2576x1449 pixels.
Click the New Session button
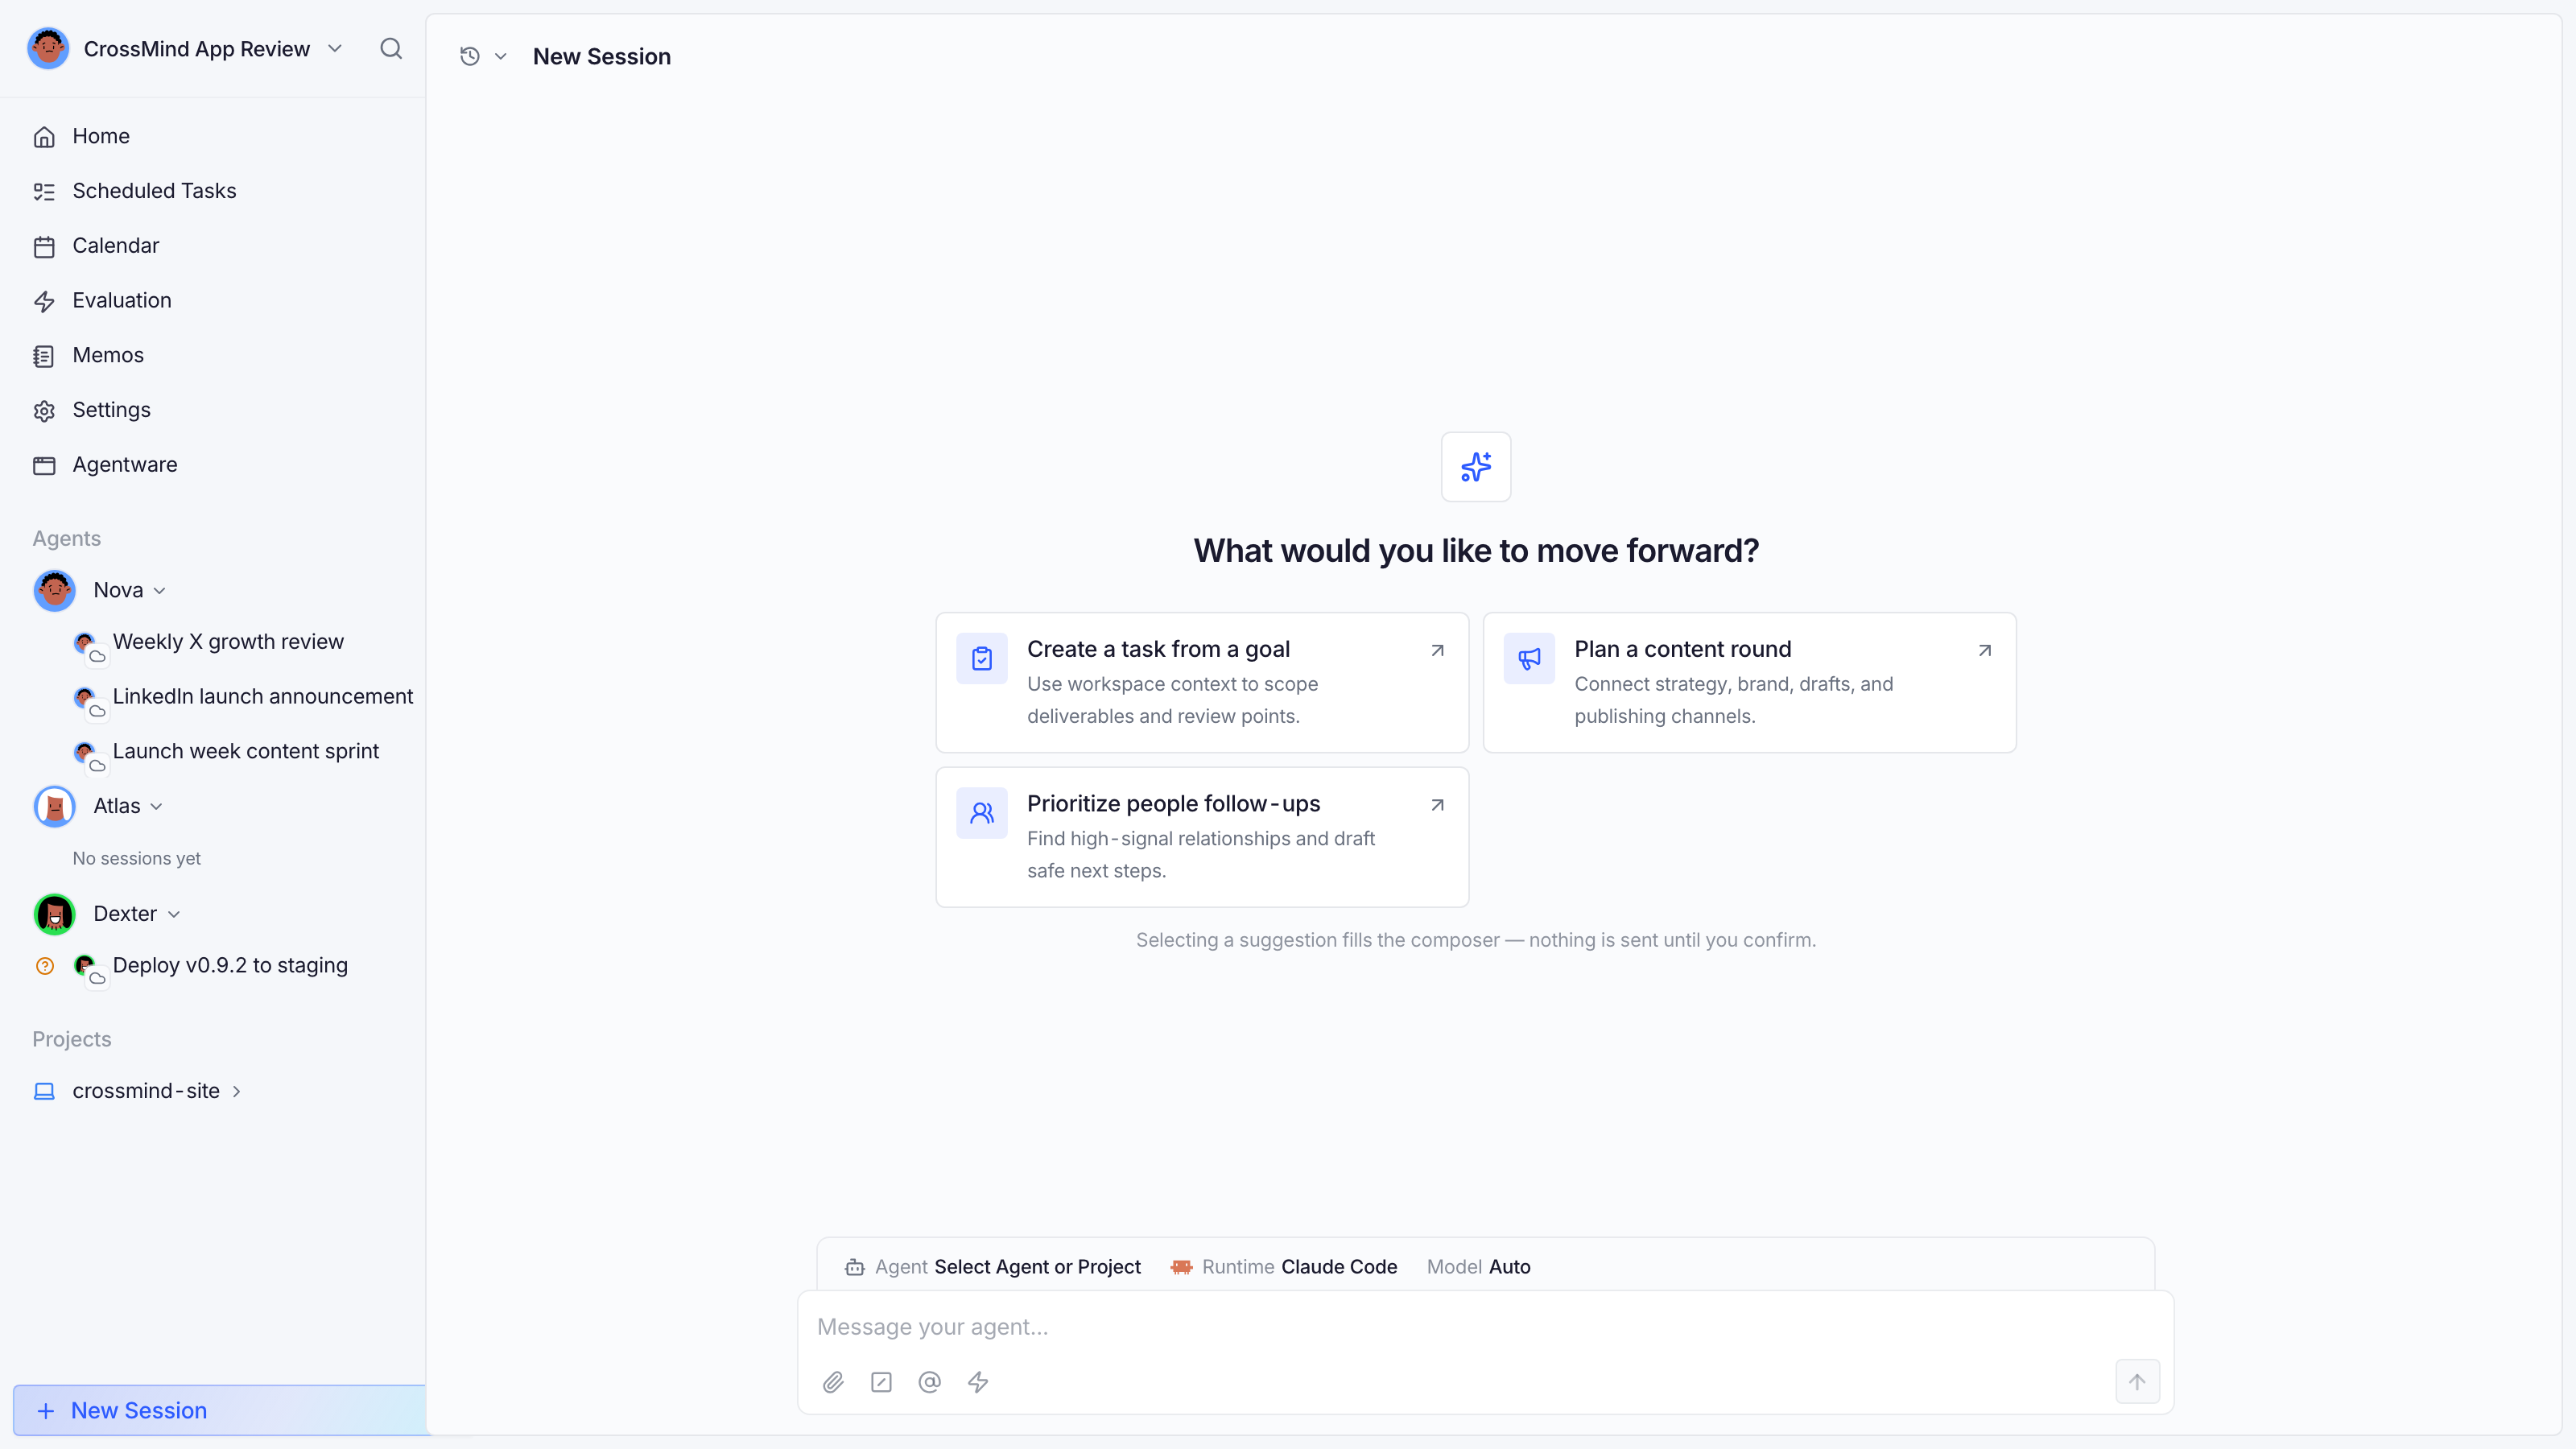click(219, 1410)
